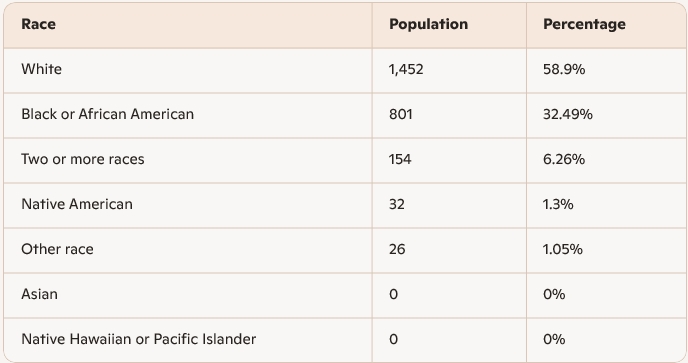Click the Two or more races cell
This screenshot has width=688, height=363.
tap(82, 159)
